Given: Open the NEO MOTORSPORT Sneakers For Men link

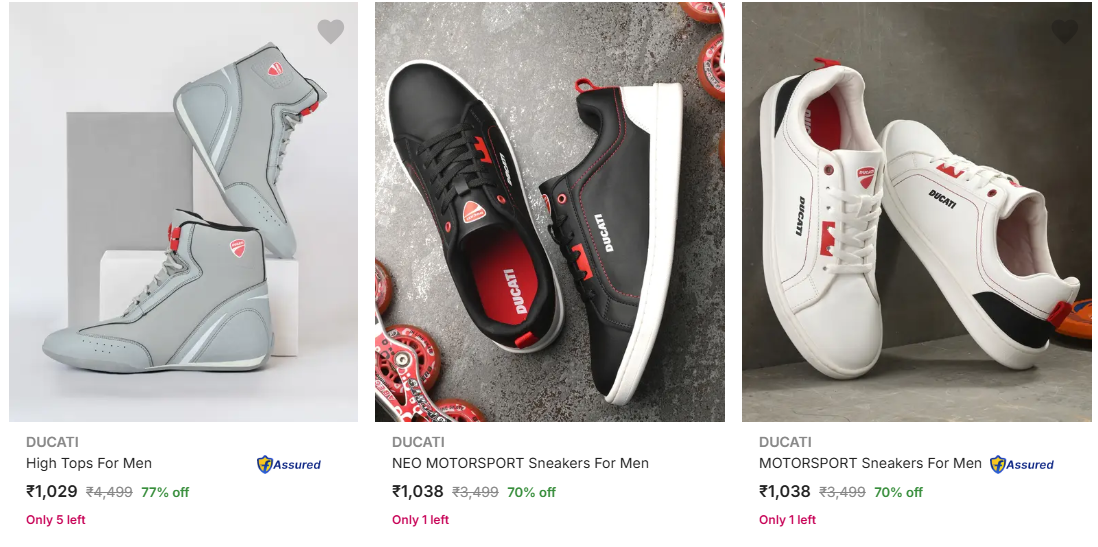Looking at the screenshot, I should click(520, 463).
